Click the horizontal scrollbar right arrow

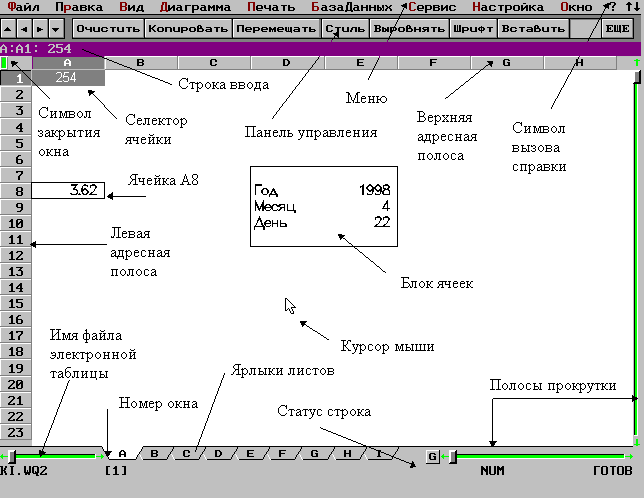[628, 456]
